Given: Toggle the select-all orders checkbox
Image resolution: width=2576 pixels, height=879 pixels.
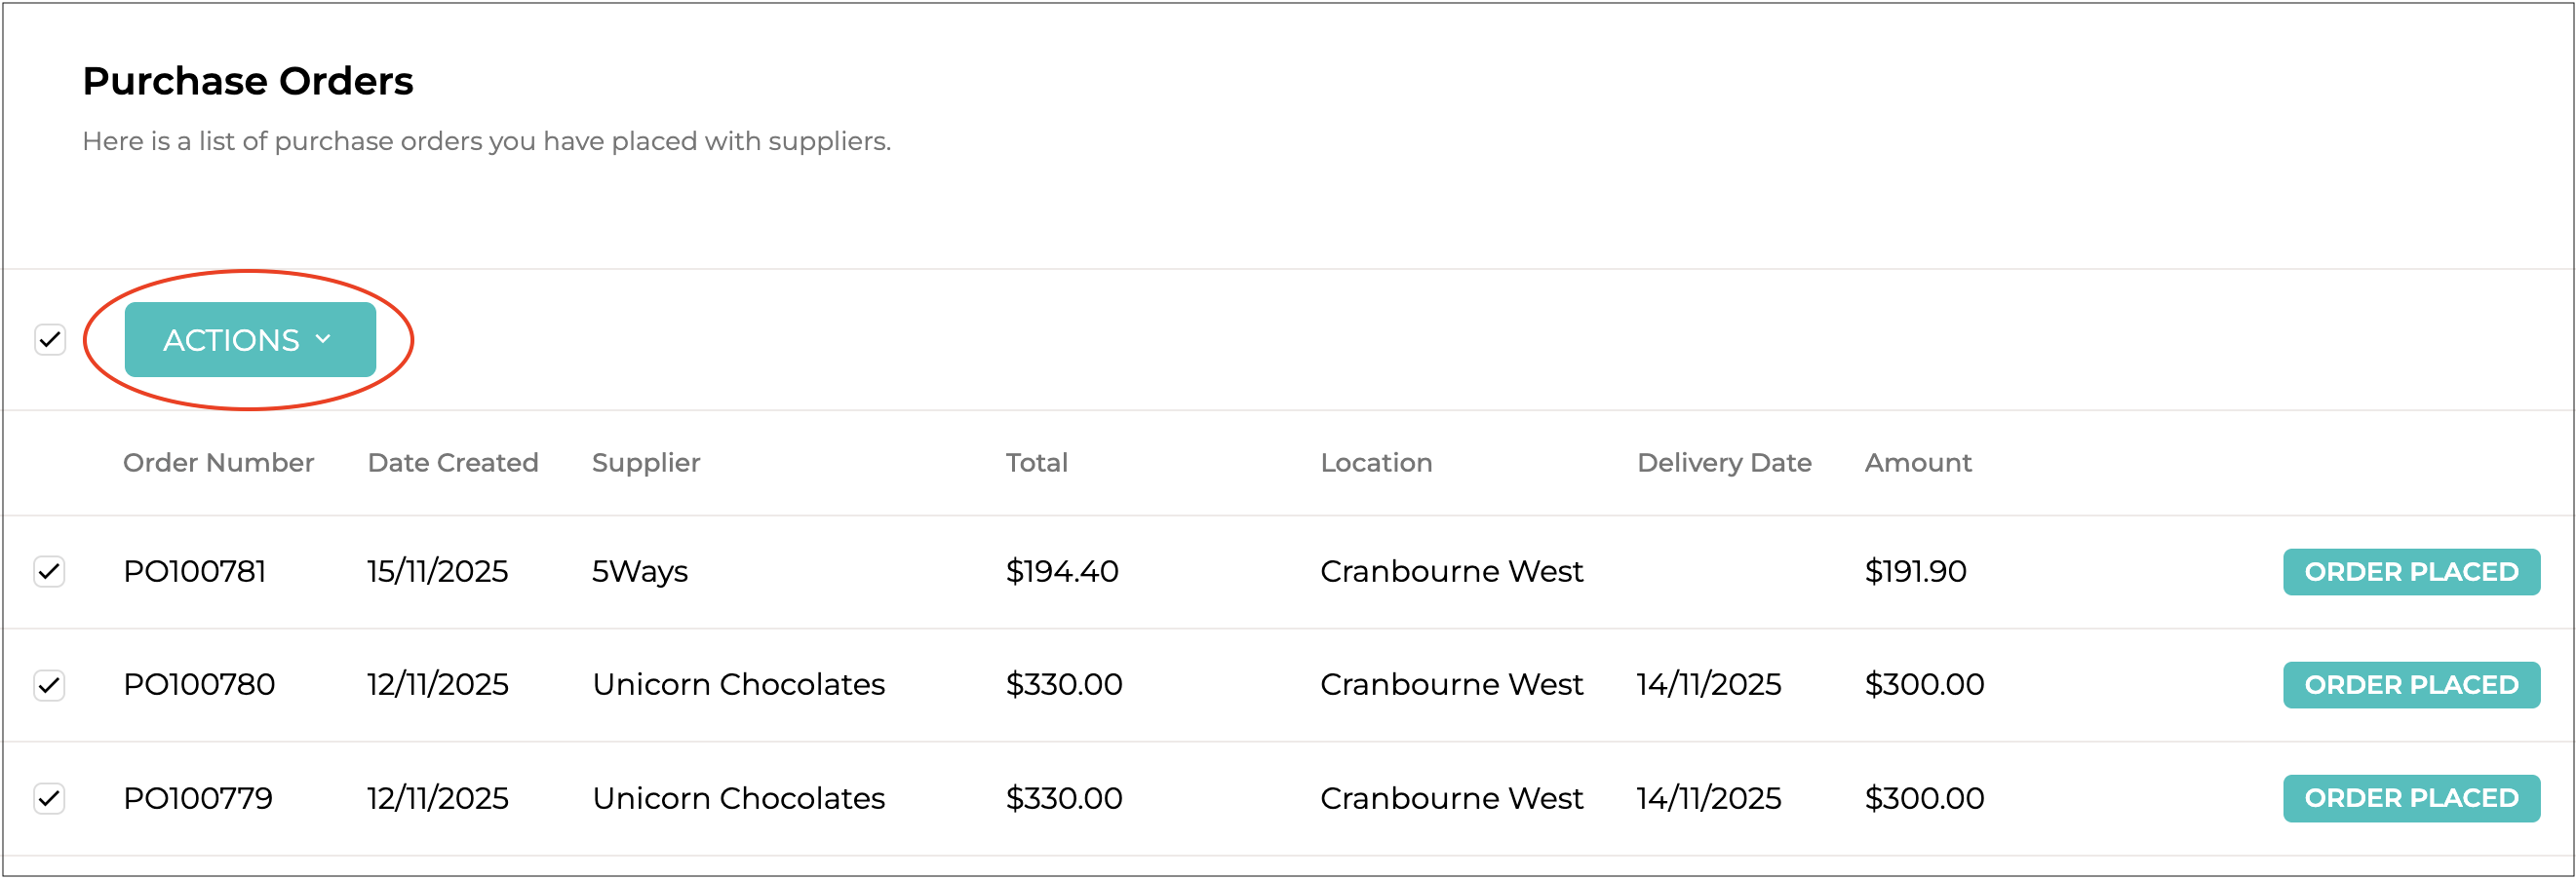Looking at the screenshot, I should pos(50,340).
